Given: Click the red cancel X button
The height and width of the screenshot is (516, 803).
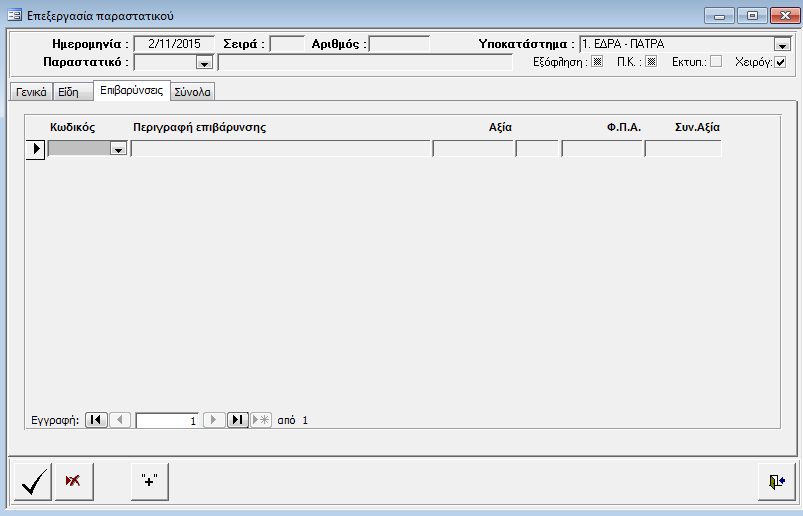Looking at the screenshot, I should pyautogui.click(x=74, y=481).
